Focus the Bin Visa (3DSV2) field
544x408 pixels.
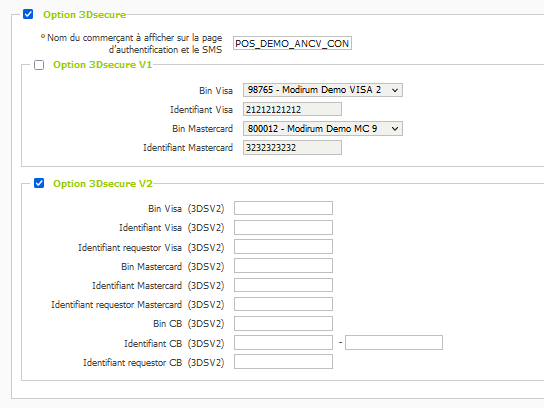pos(283,208)
